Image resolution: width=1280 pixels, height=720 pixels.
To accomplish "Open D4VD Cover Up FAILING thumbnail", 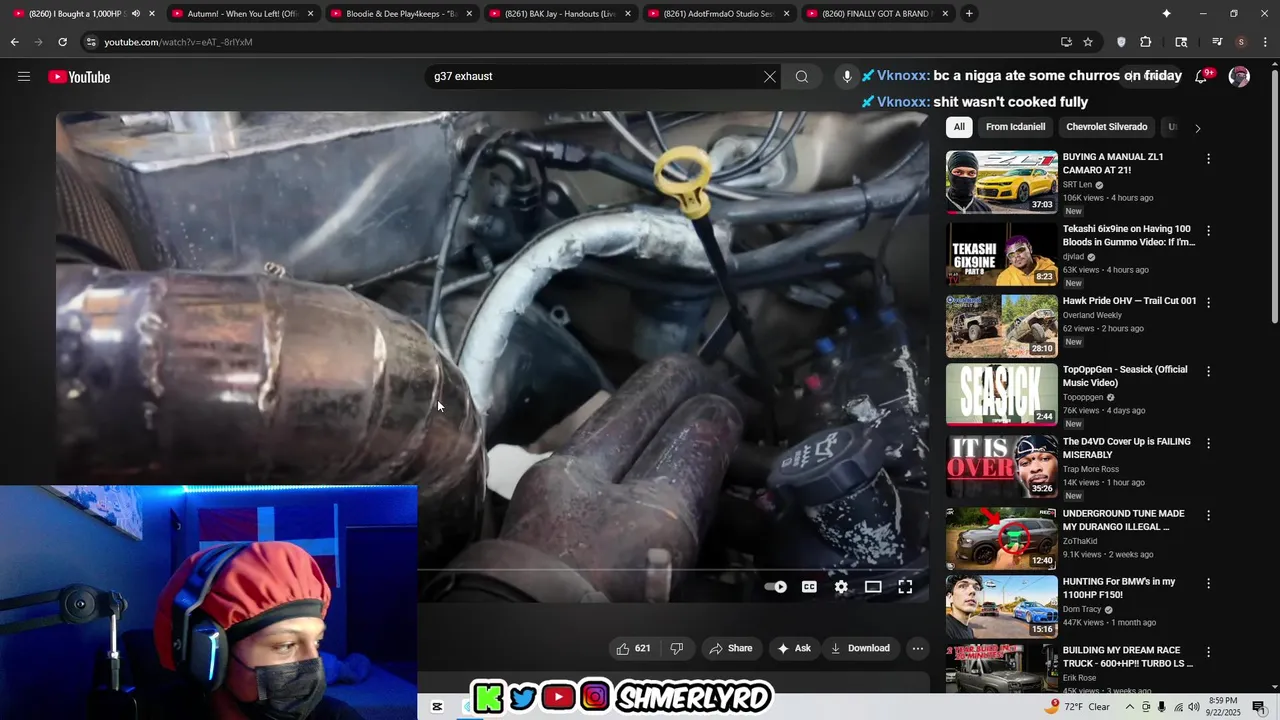I will click(1001, 466).
